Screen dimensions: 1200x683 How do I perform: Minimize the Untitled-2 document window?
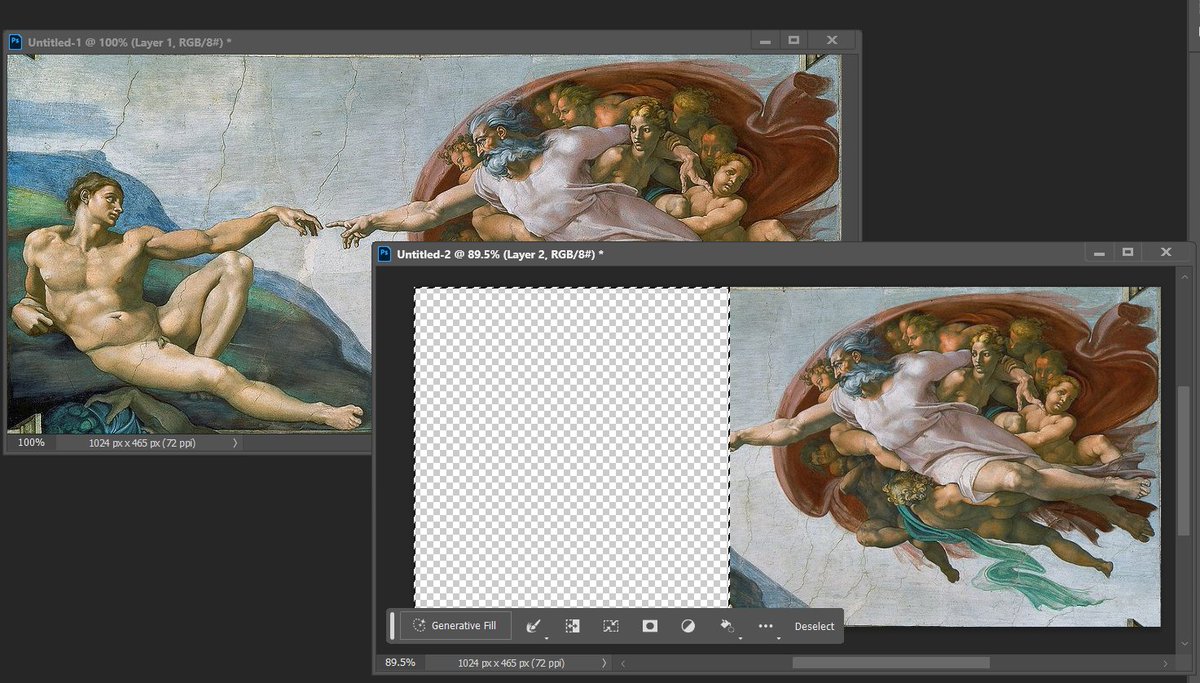click(x=1099, y=253)
